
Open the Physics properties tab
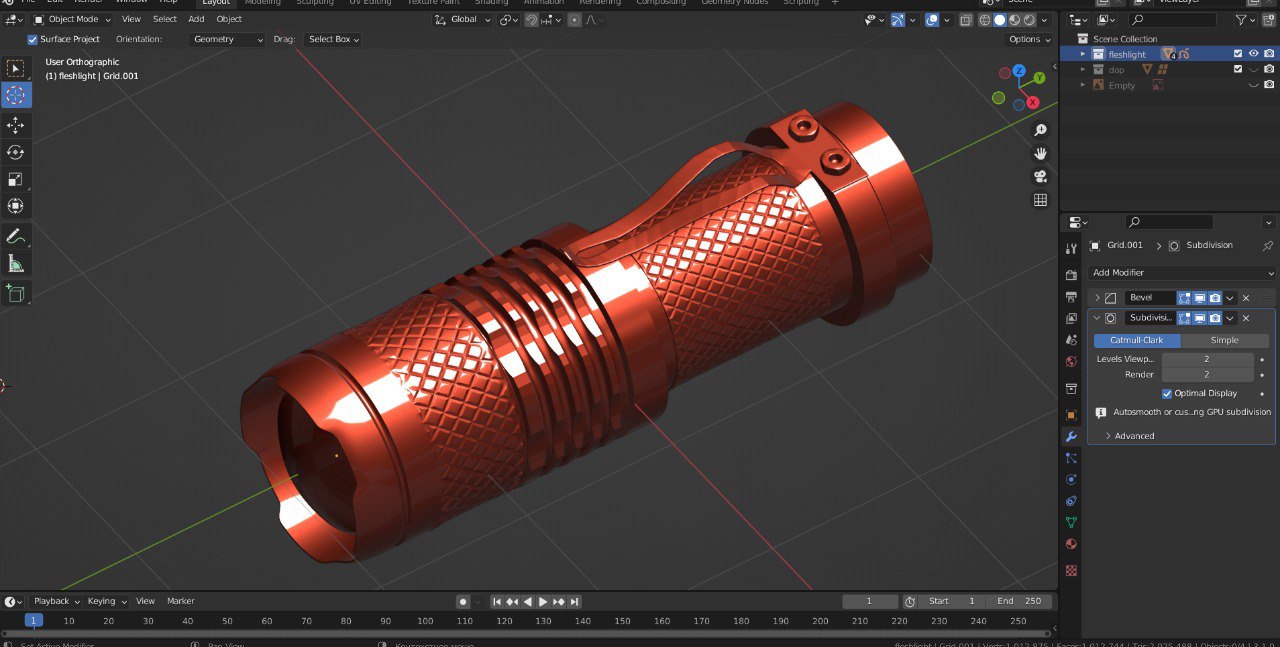pos(1071,480)
